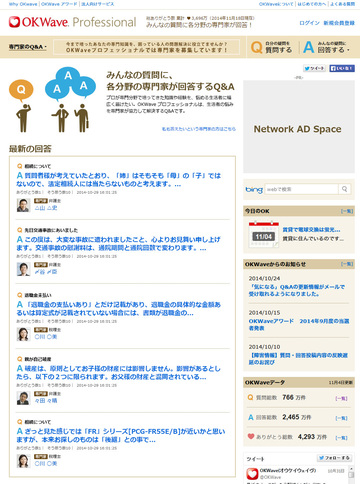This screenshot has width=360, height=484.
Task: Click the 11/04 calendar icon
Action: point(264,234)
